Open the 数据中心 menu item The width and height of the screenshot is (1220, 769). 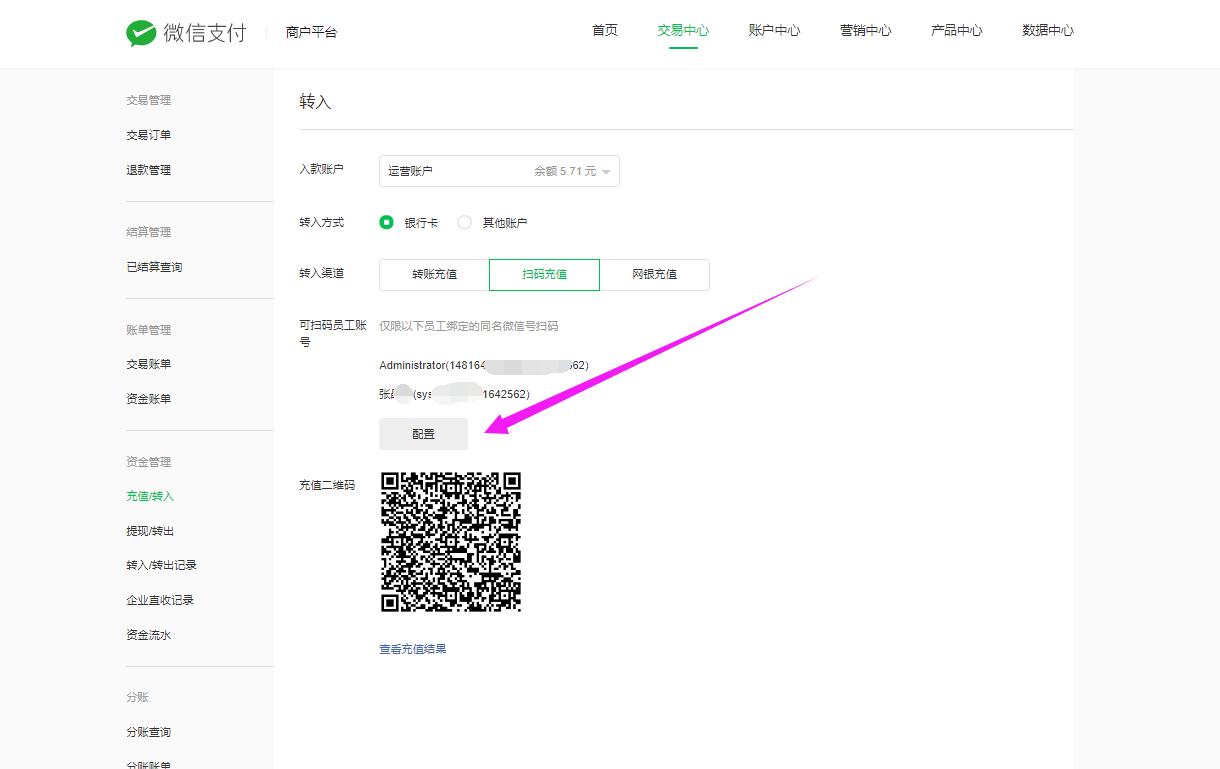1047,30
